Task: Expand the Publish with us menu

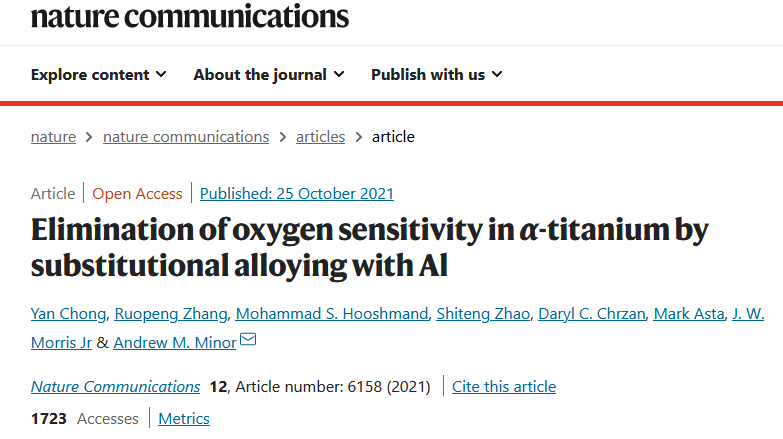Action: point(436,74)
